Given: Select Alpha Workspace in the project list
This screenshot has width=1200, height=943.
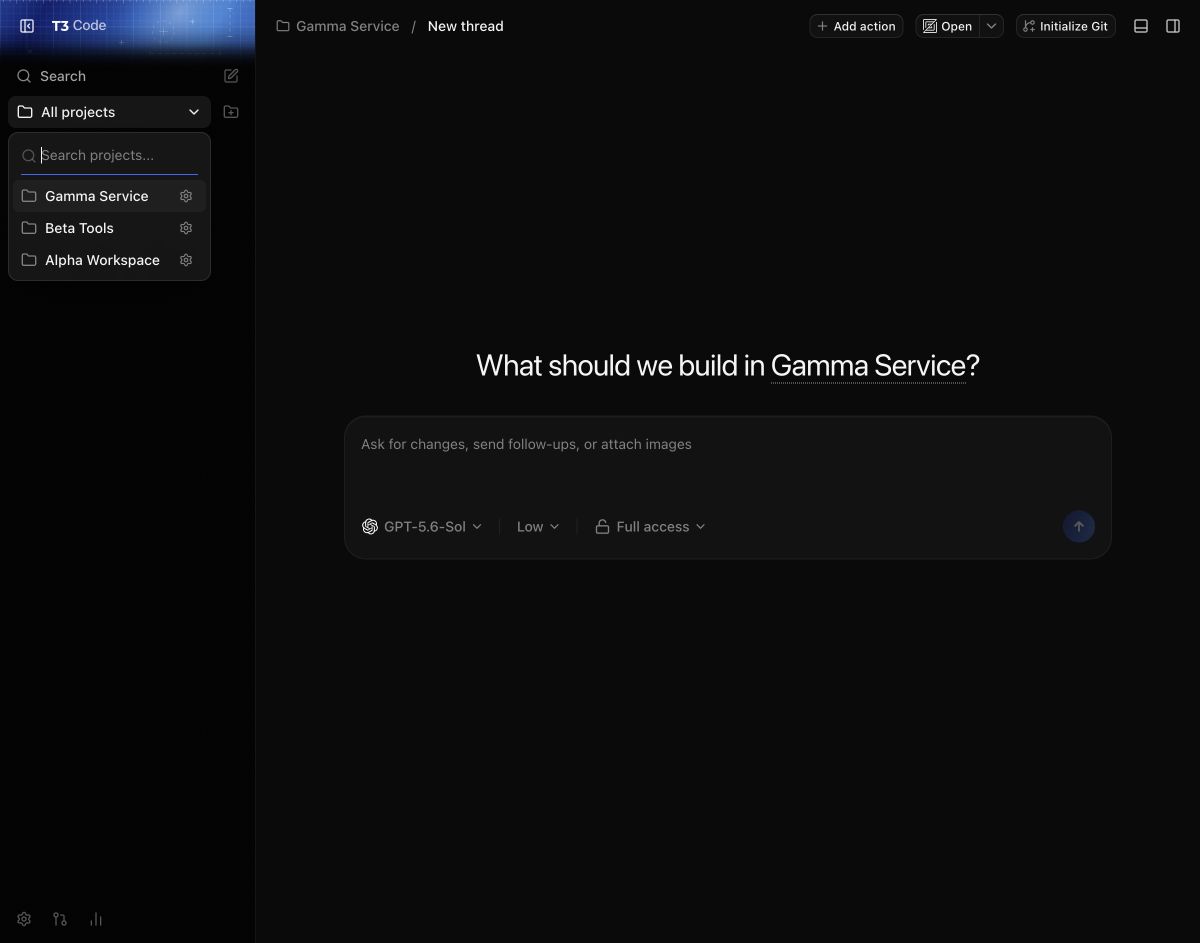Looking at the screenshot, I should click(x=110, y=260).
